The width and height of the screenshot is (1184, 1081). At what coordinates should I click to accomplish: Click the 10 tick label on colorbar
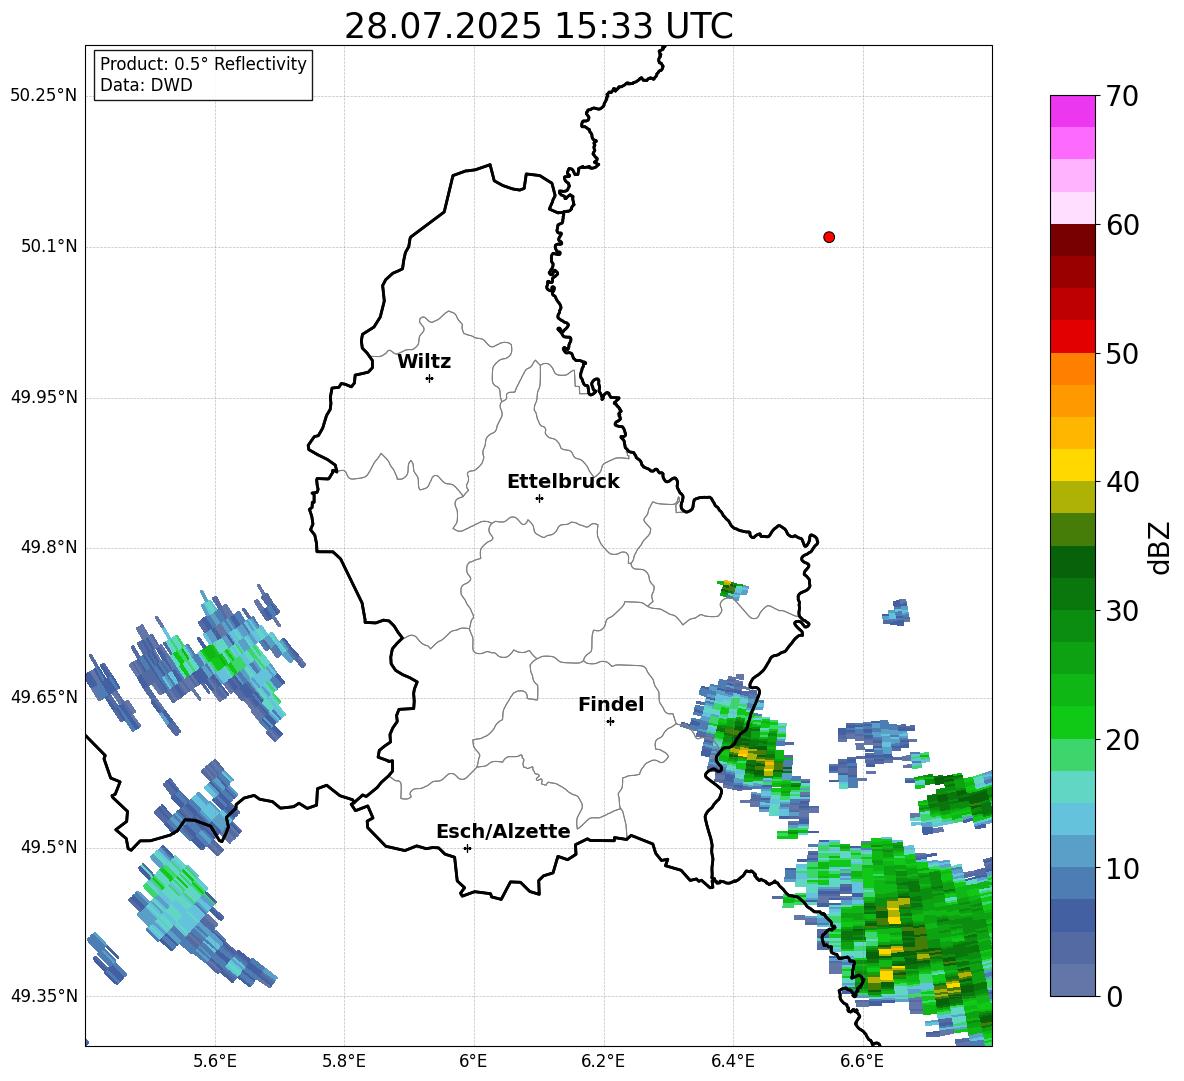1122,868
